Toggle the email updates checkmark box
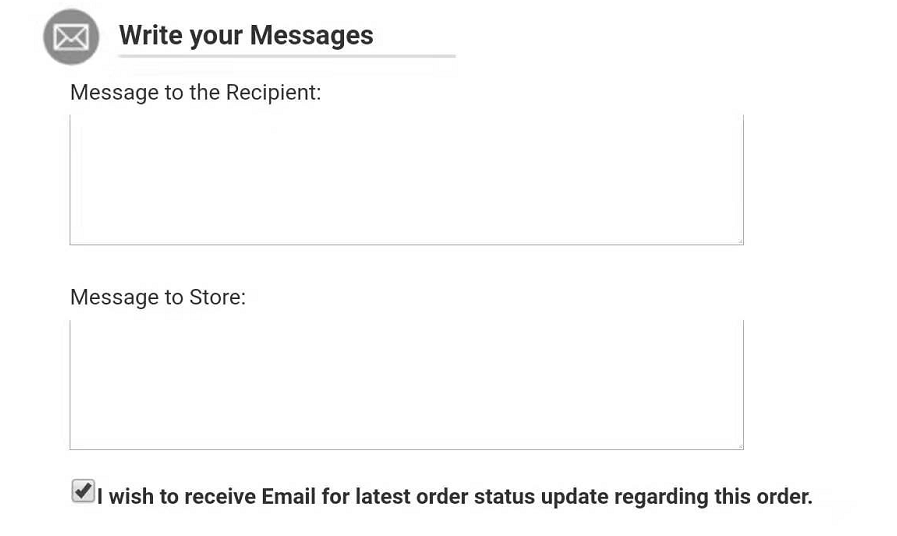This screenshot has height=536, width=897. (83, 491)
